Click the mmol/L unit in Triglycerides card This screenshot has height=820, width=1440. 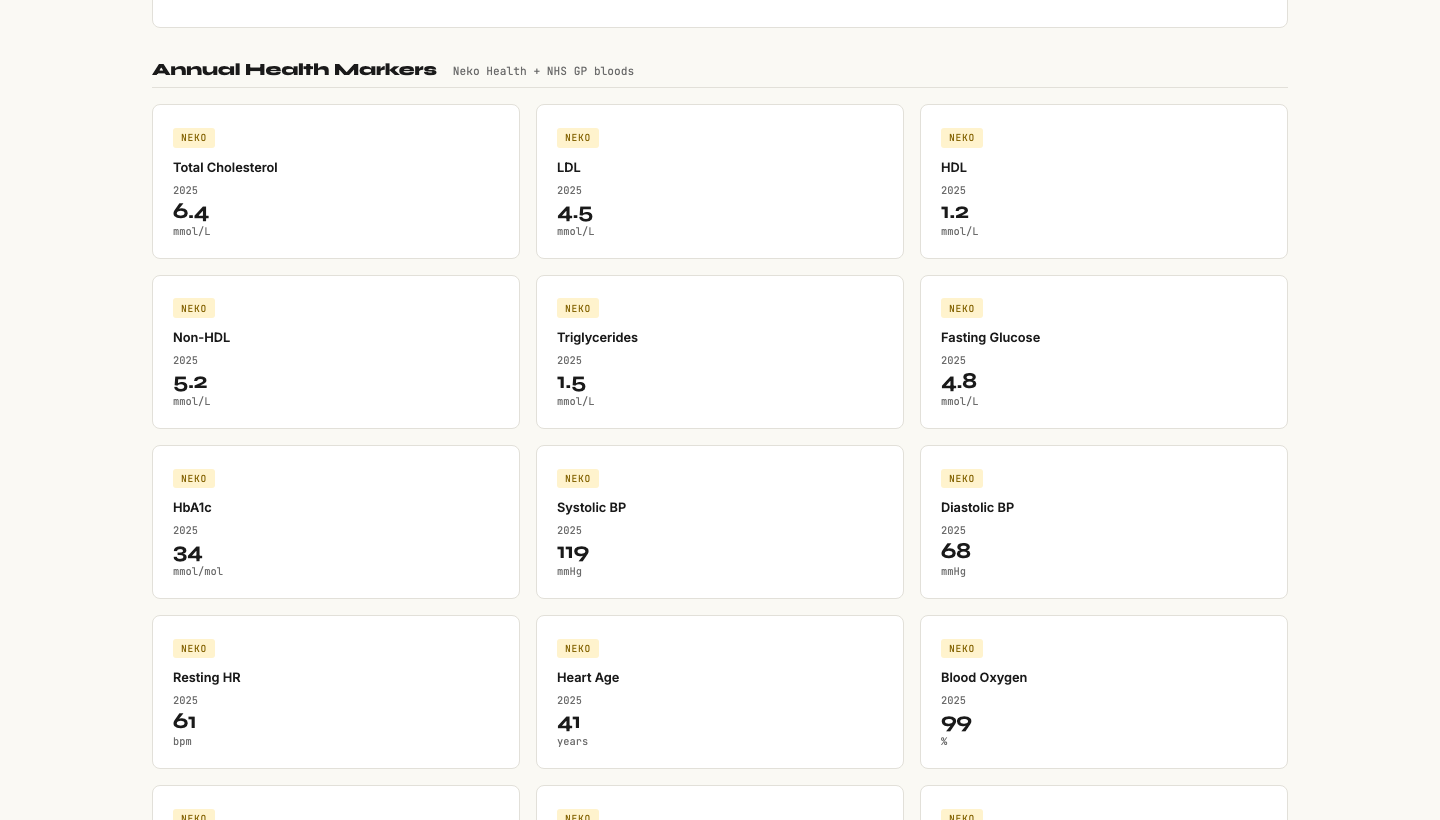click(576, 402)
